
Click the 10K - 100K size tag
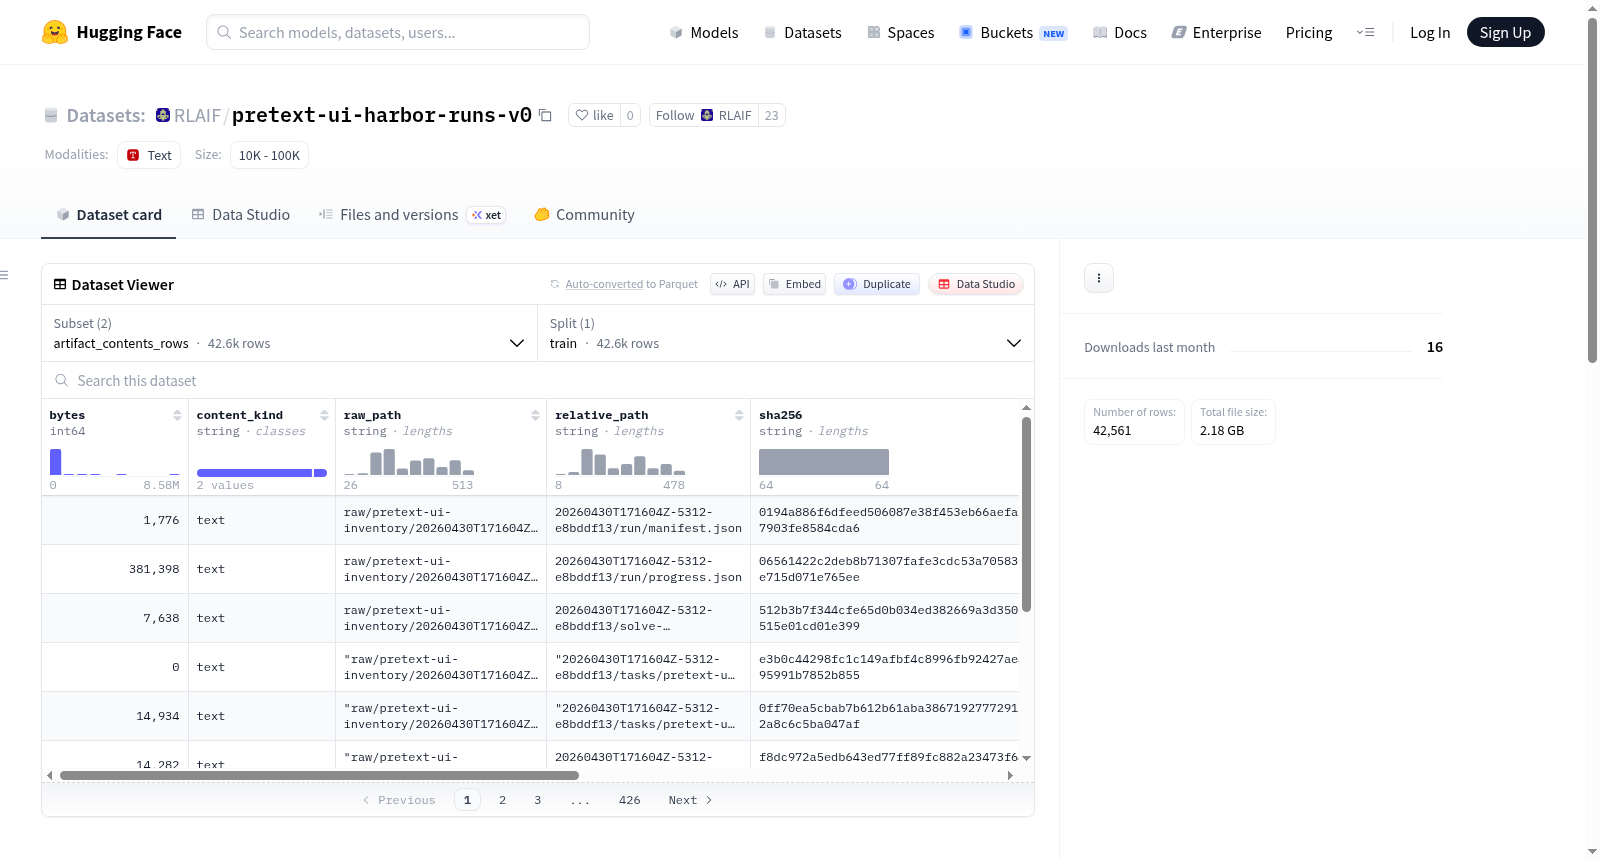click(269, 155)
